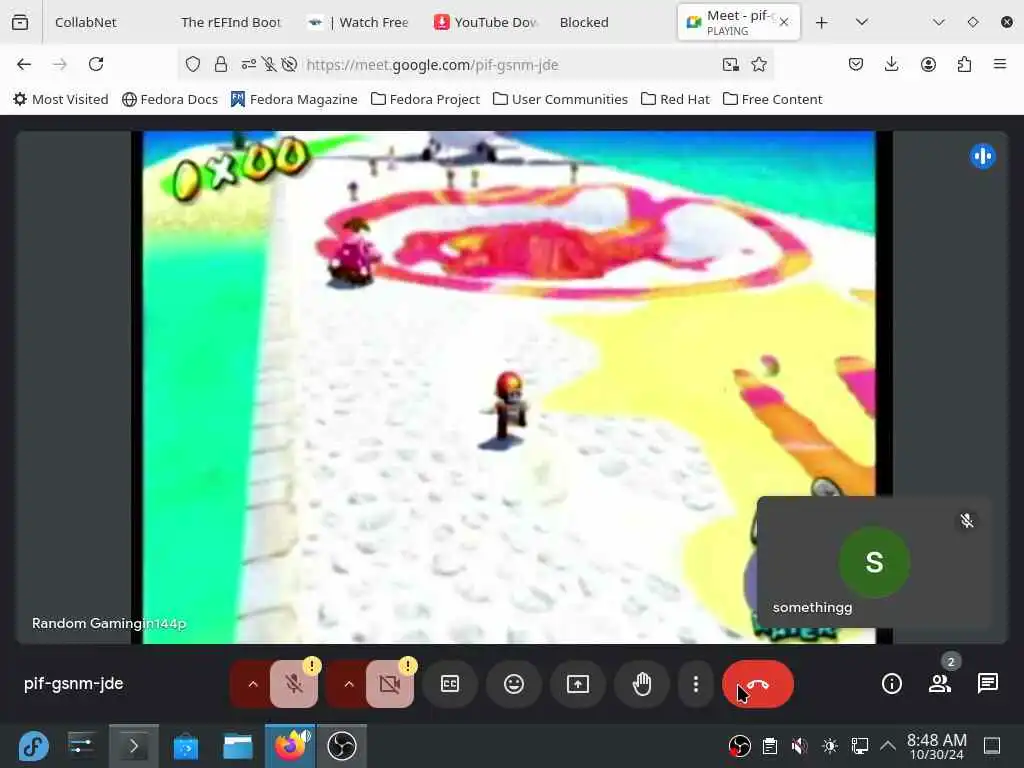
Task: Click the pif-gsnm-jde meeting code text
Action: coord(73,684)
